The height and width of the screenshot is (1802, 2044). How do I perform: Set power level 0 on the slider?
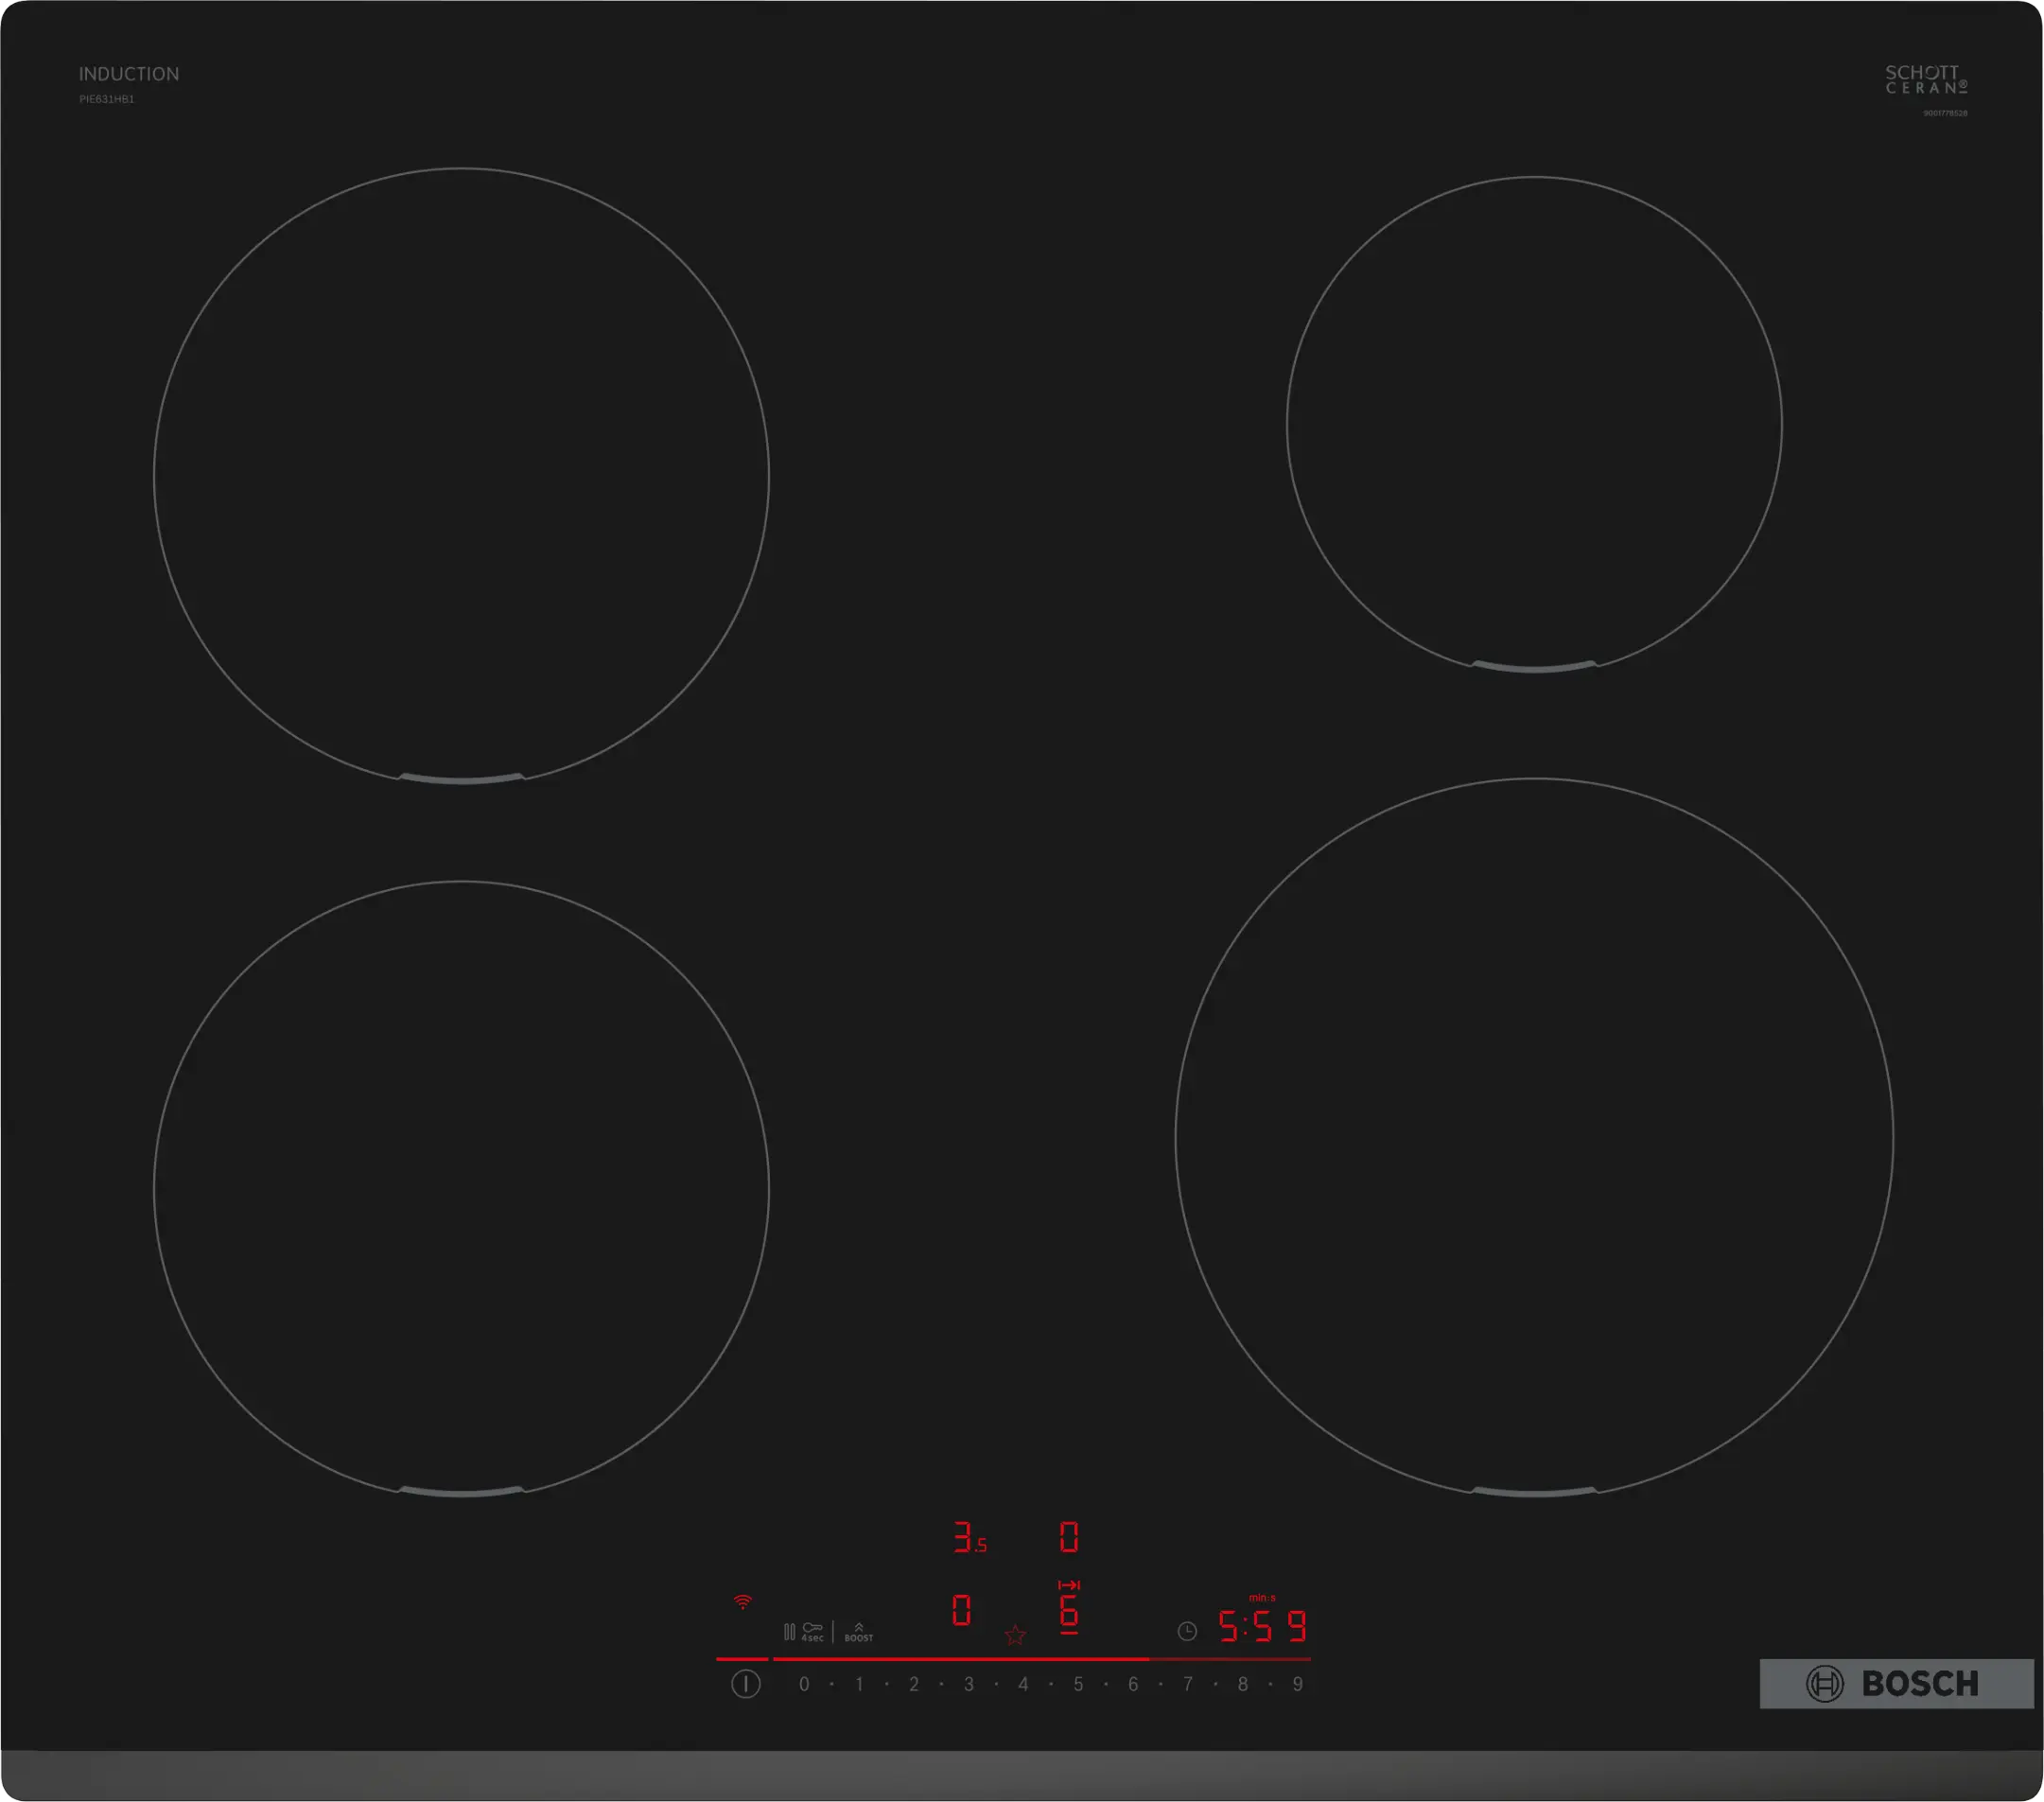click(x=804, y=1684)
